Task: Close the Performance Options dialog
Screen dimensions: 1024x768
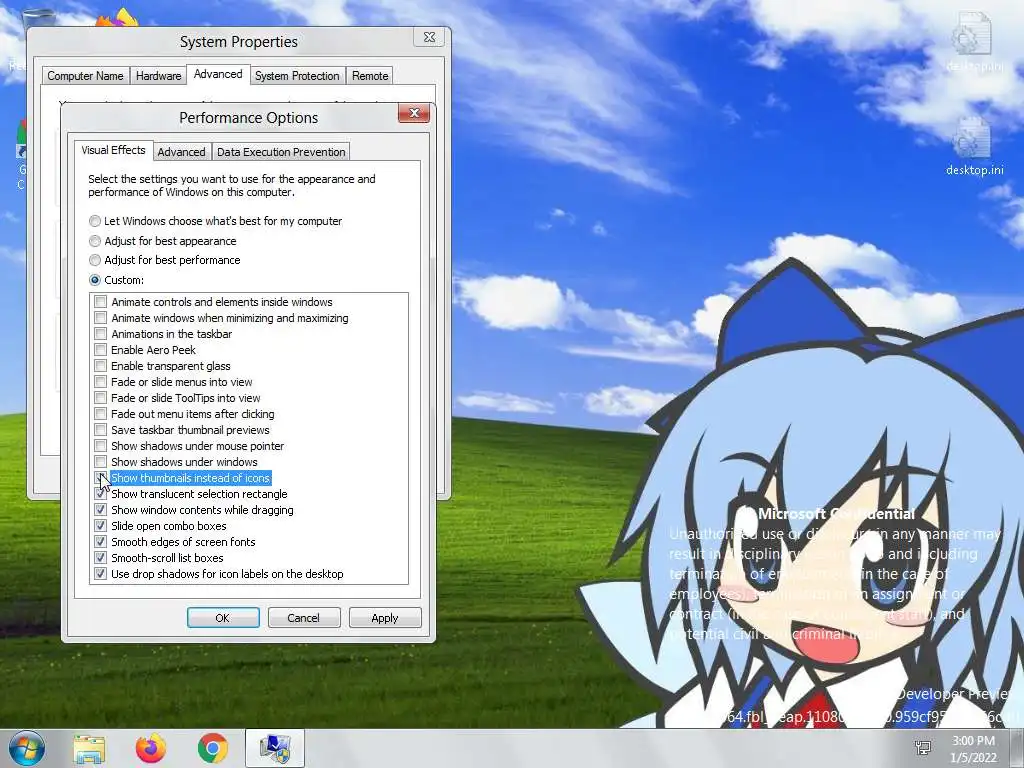Action: coord(414,114)
